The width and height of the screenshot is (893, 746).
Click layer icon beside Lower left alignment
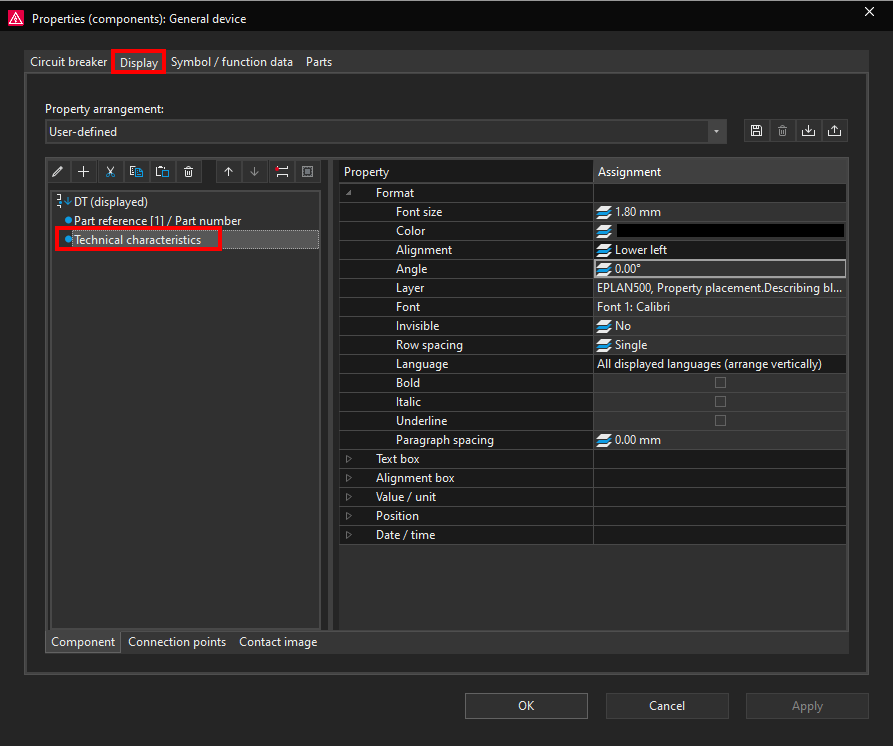604,250
